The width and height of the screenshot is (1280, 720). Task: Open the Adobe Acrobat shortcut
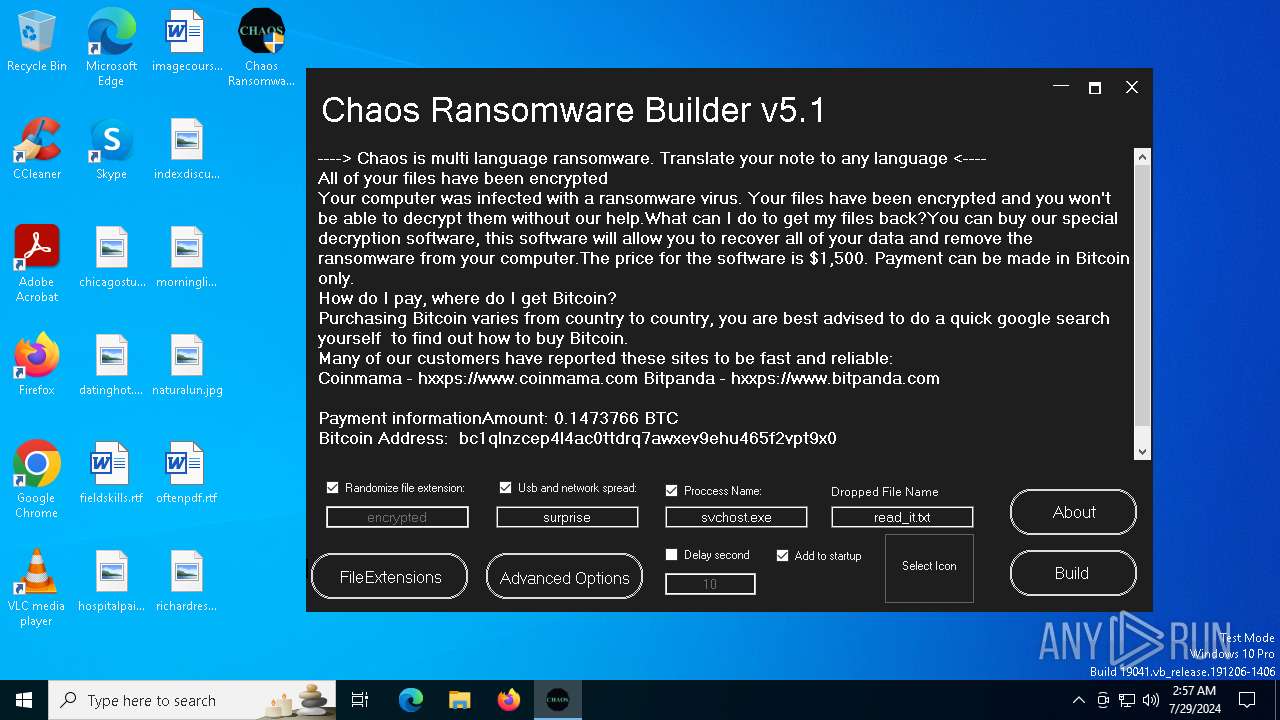[x=36, y=264]
